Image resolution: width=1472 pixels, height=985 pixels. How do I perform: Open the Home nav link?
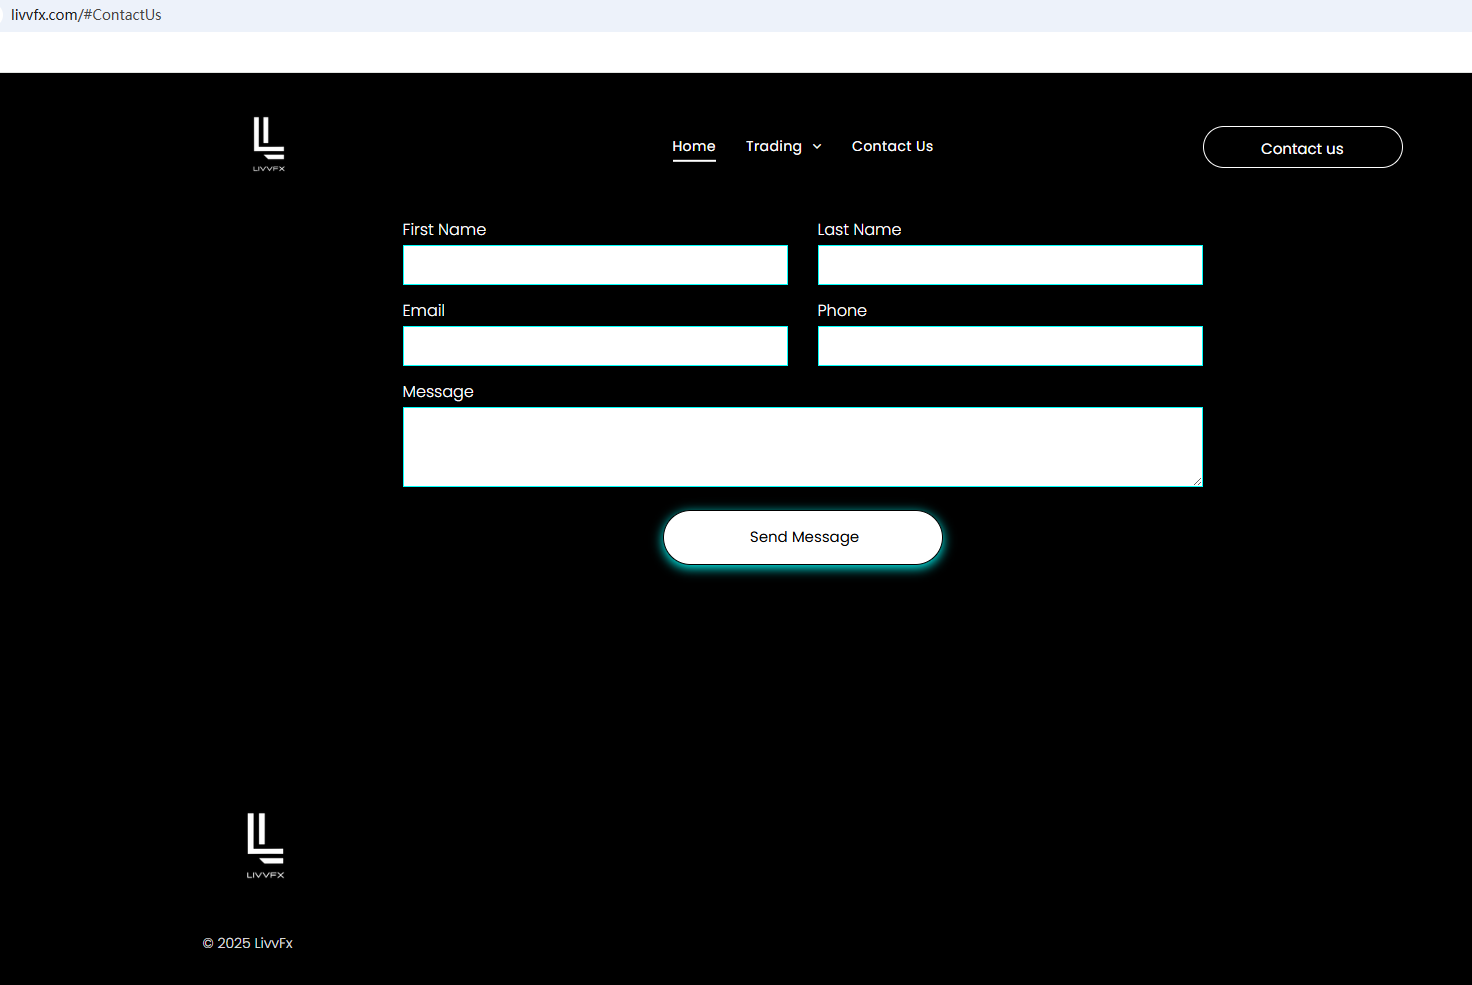pos(694,146)
